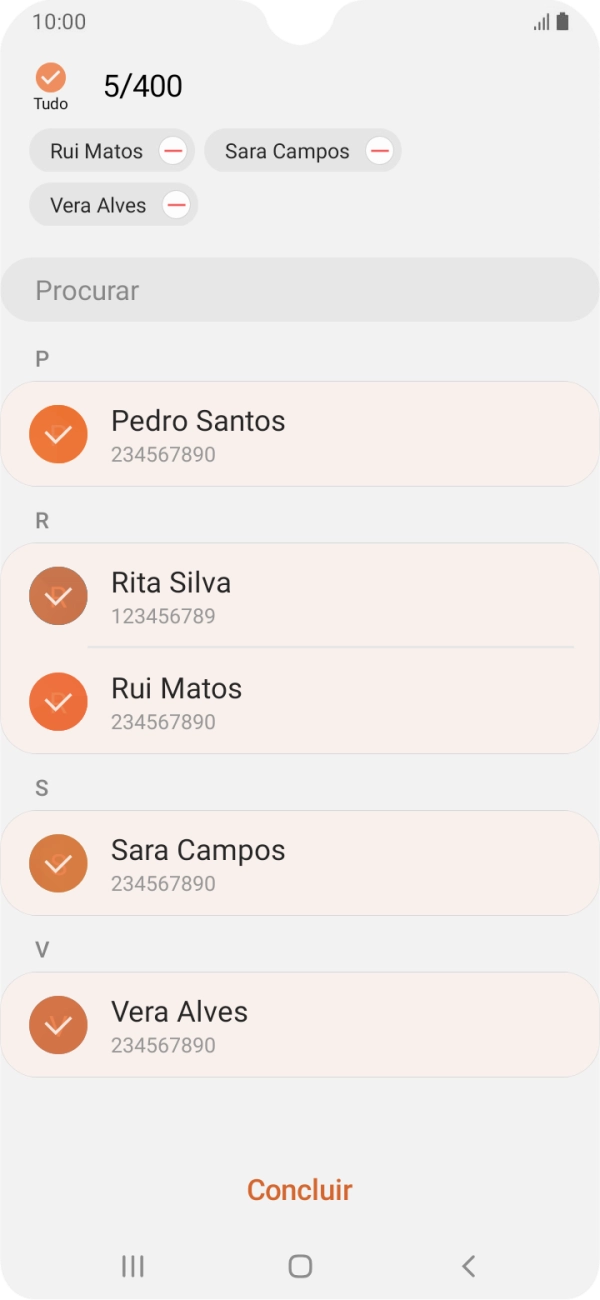The width and height of the screenshot is (600, 1300).
Task: Tap the remove icon on Vera Alves chip
Action: coord(176,204)
